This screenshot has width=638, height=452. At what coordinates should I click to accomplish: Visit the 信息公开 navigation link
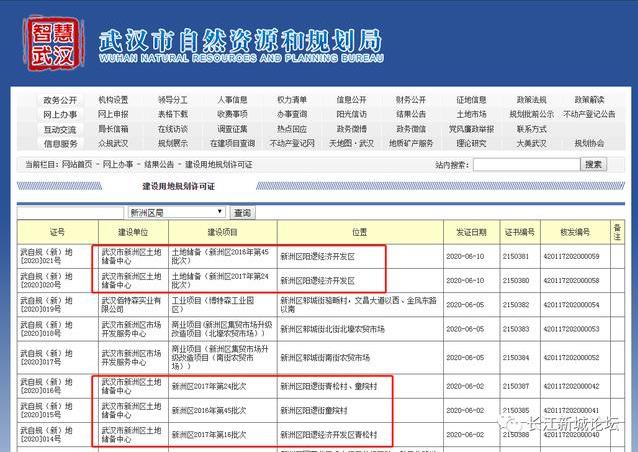pos(351,100)
